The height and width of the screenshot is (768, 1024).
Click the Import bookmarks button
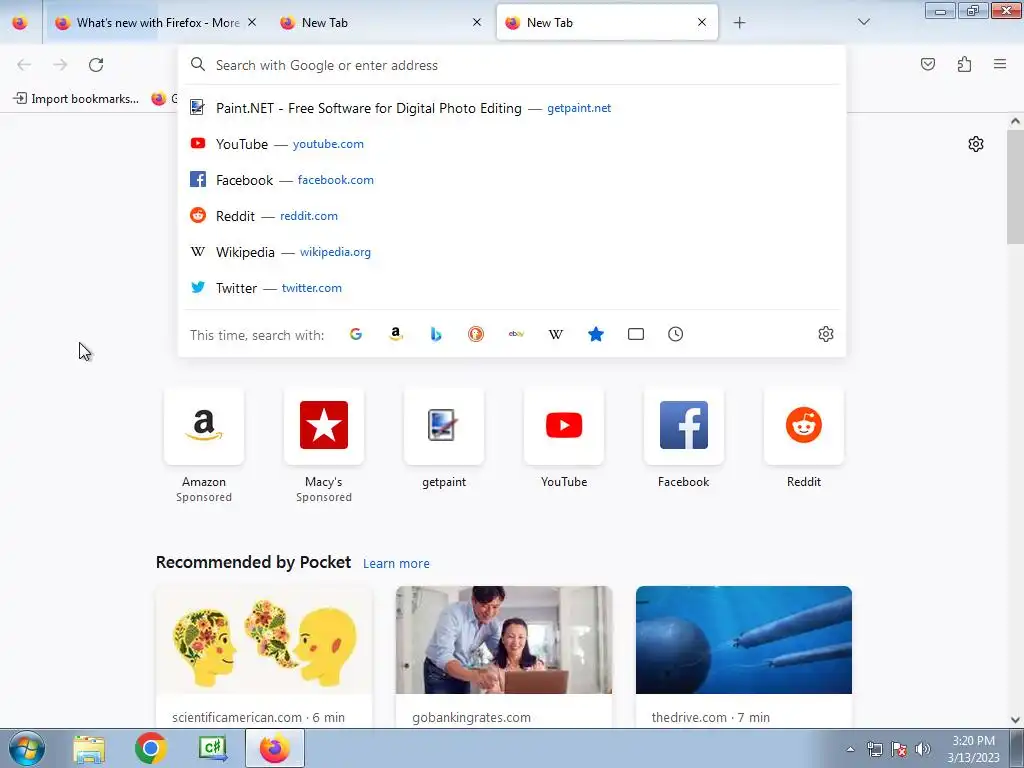pyautogui.click(x=76, y=99)
